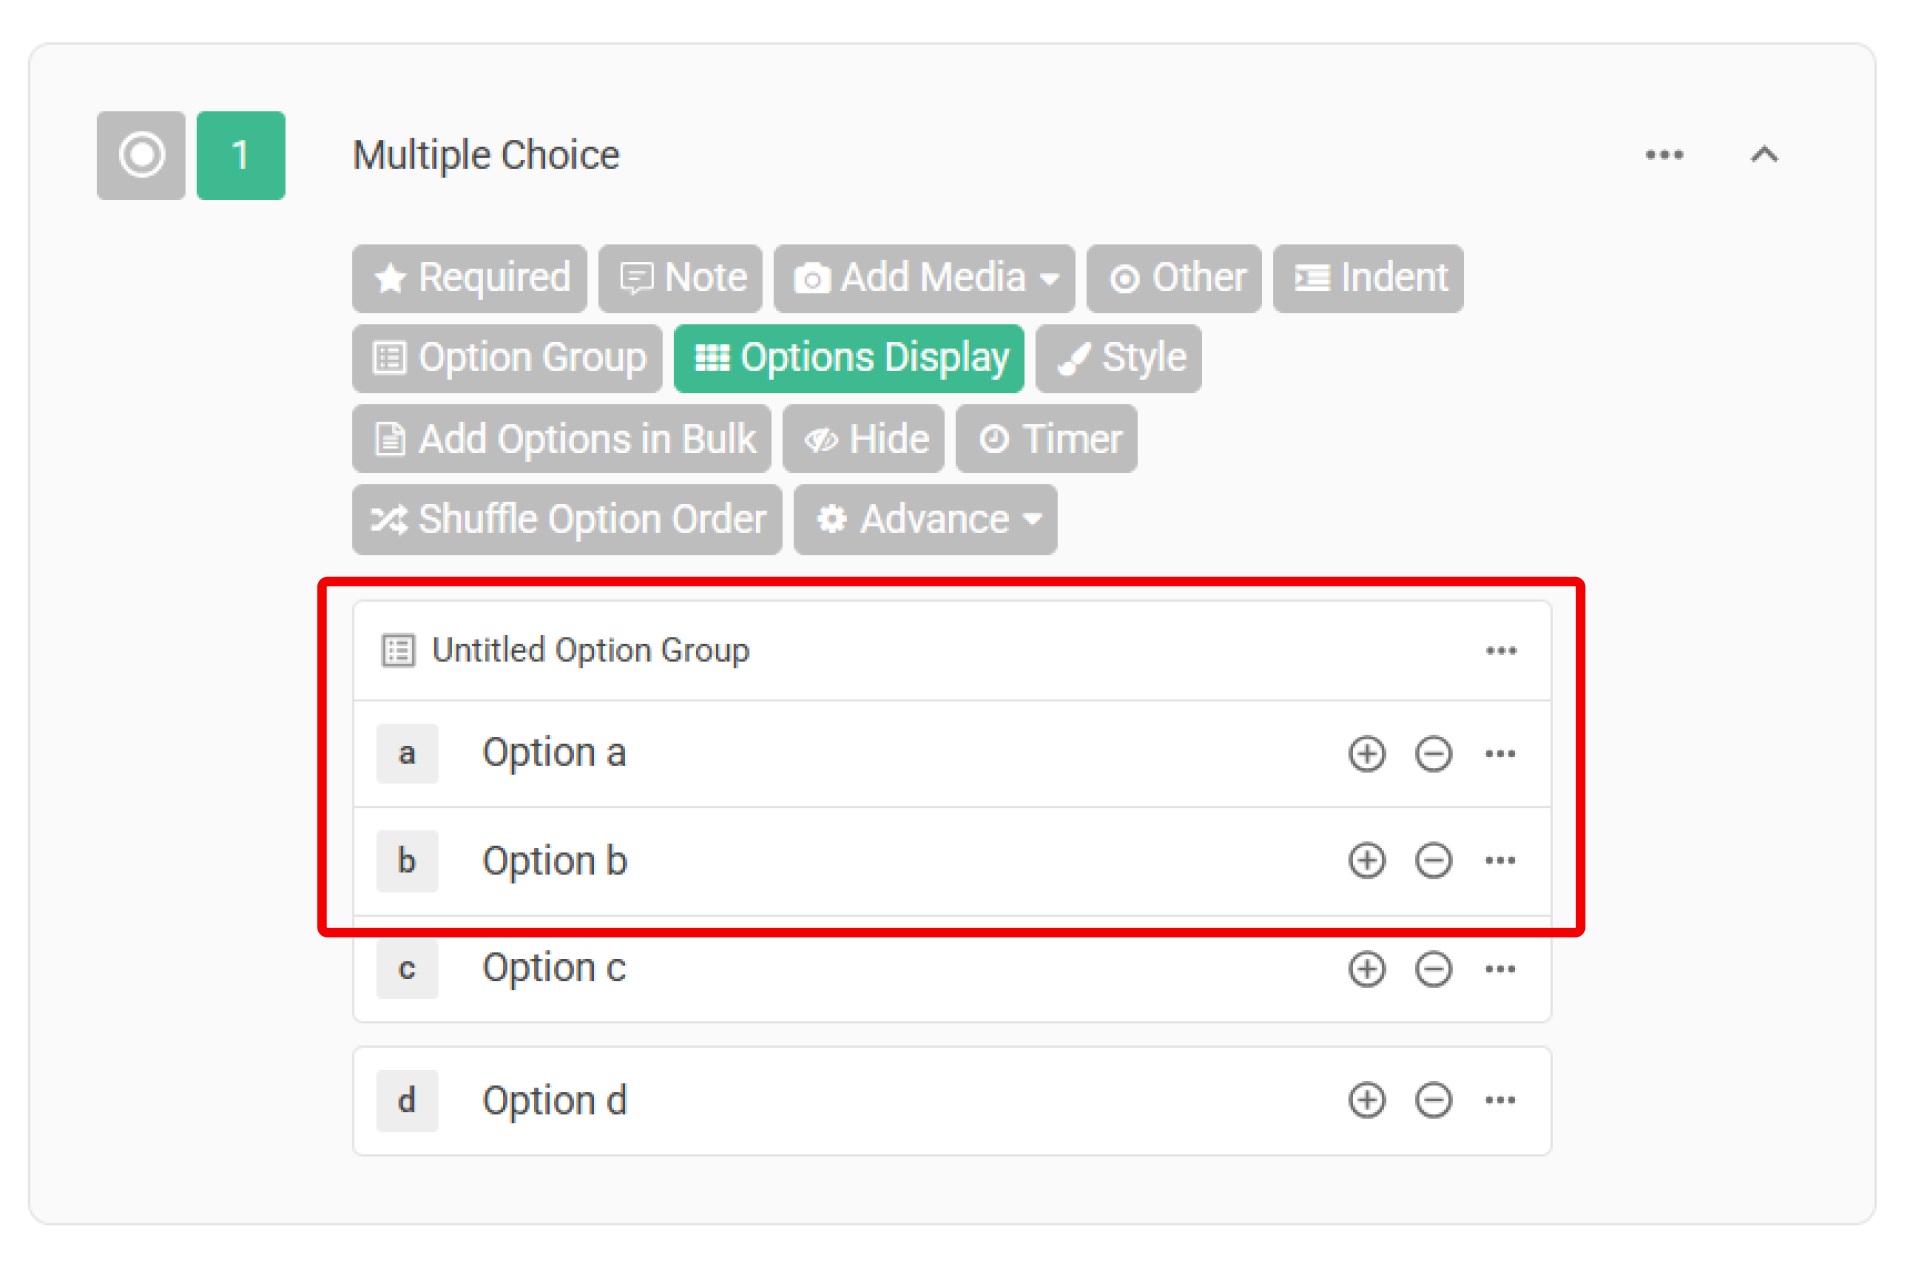Toggle Hide for this question

pos(863,438)
